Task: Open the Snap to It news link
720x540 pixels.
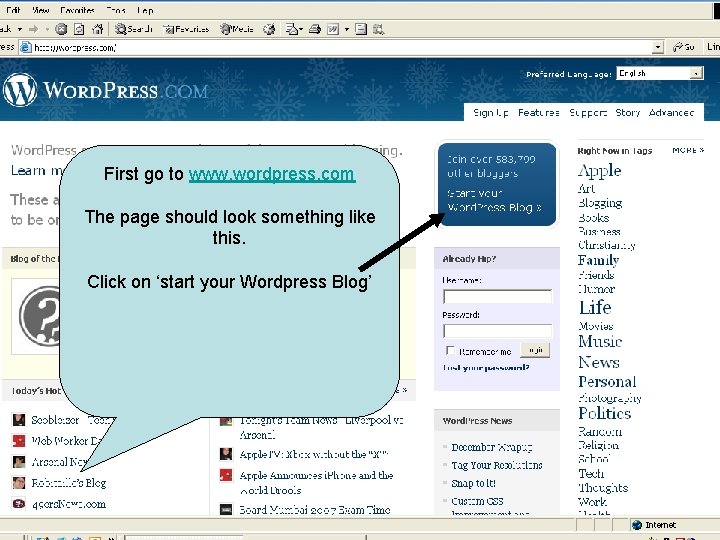Action: coord(473,483)
